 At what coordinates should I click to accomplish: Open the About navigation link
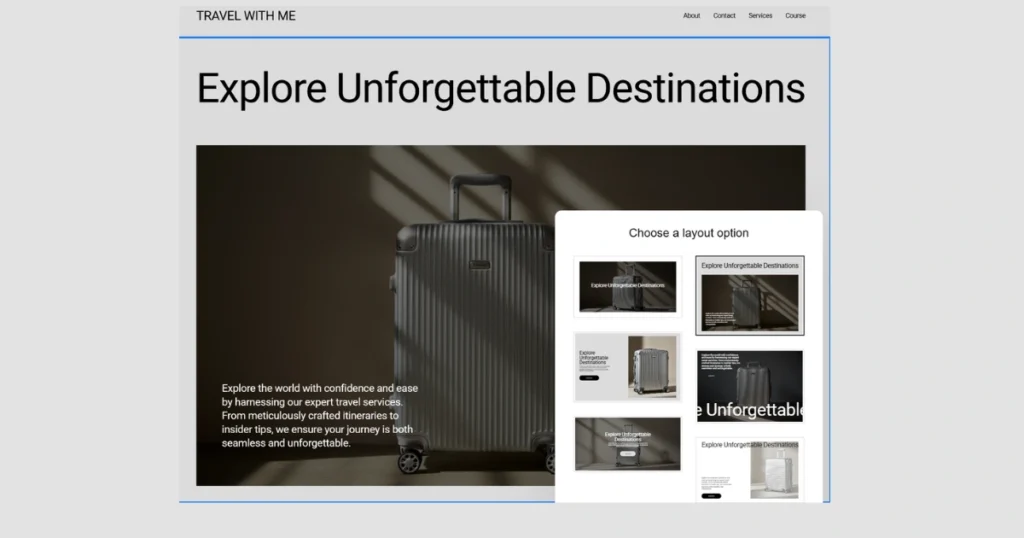pos(691,16)
